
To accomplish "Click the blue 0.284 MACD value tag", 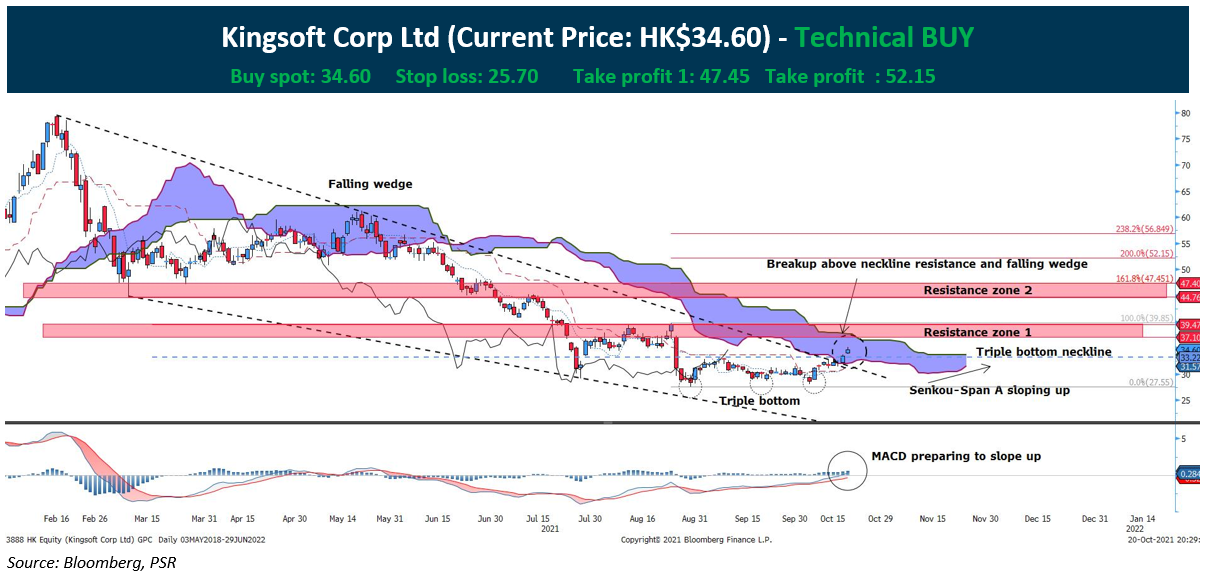I will (x=1190, y=474).
